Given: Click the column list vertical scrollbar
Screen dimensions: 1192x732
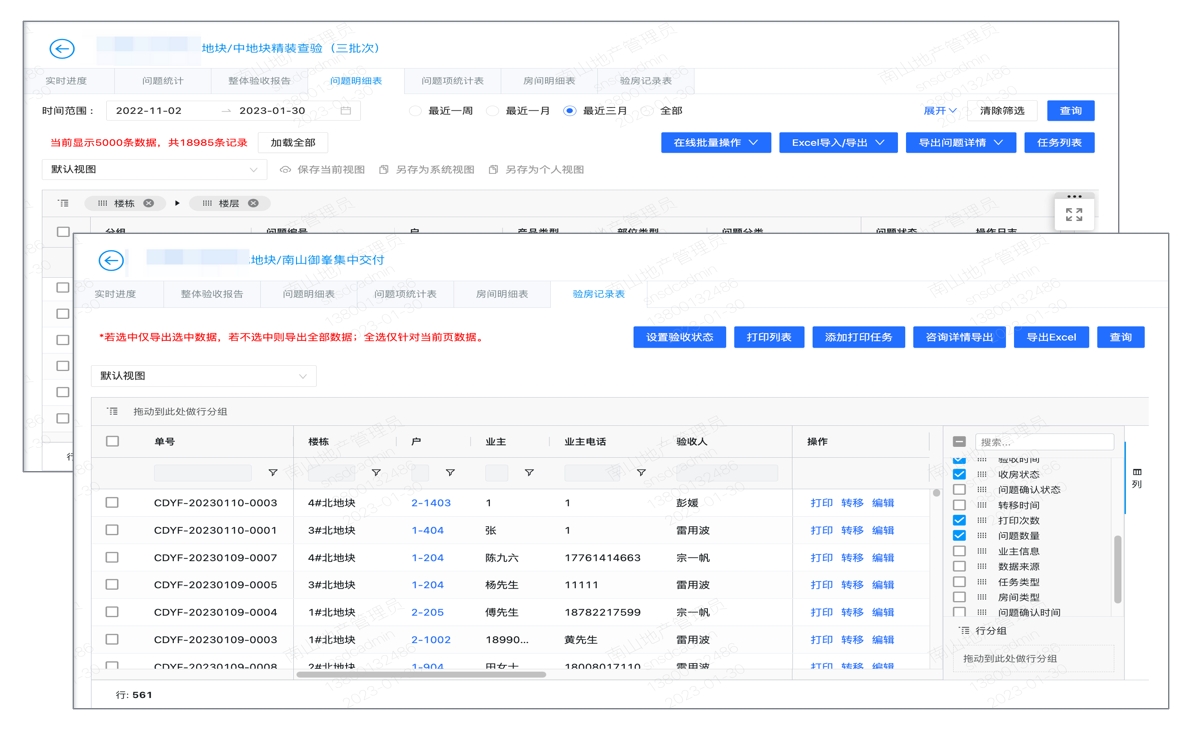Looking at the screenshot, I should 1118,569.
